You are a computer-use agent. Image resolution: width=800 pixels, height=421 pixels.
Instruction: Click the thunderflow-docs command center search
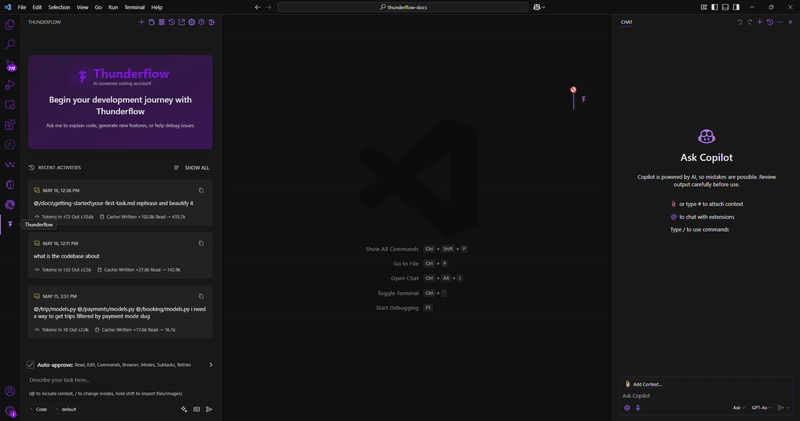[x=403, y=7]
